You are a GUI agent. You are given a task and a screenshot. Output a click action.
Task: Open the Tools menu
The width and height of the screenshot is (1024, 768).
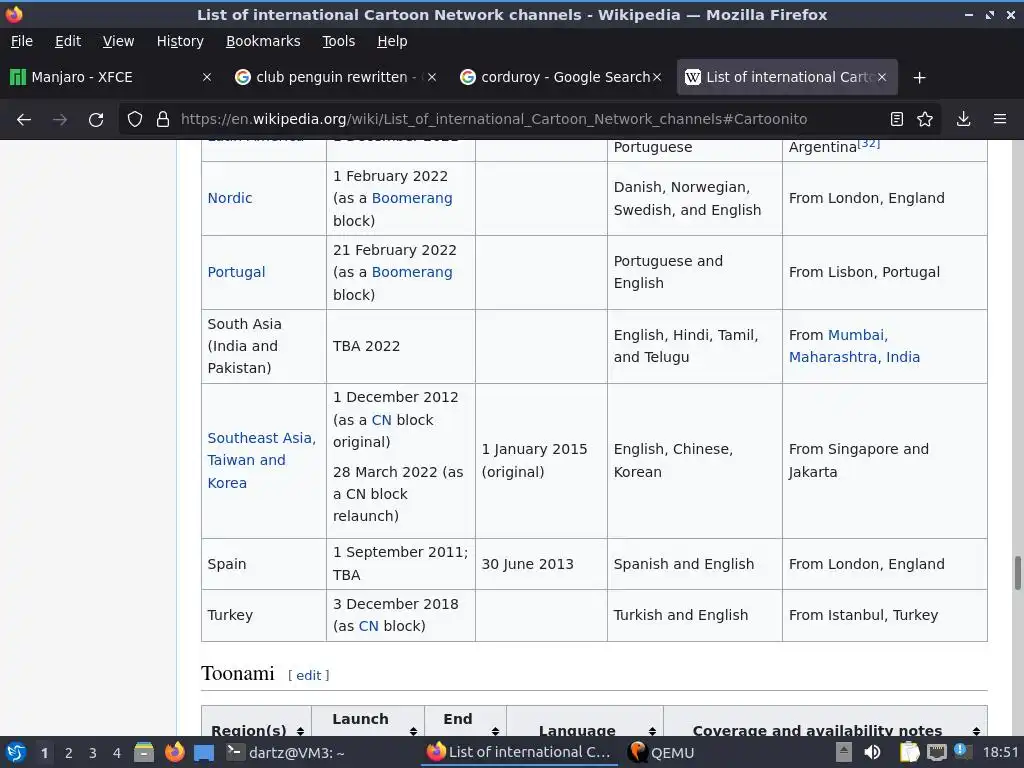pos(338,41)
